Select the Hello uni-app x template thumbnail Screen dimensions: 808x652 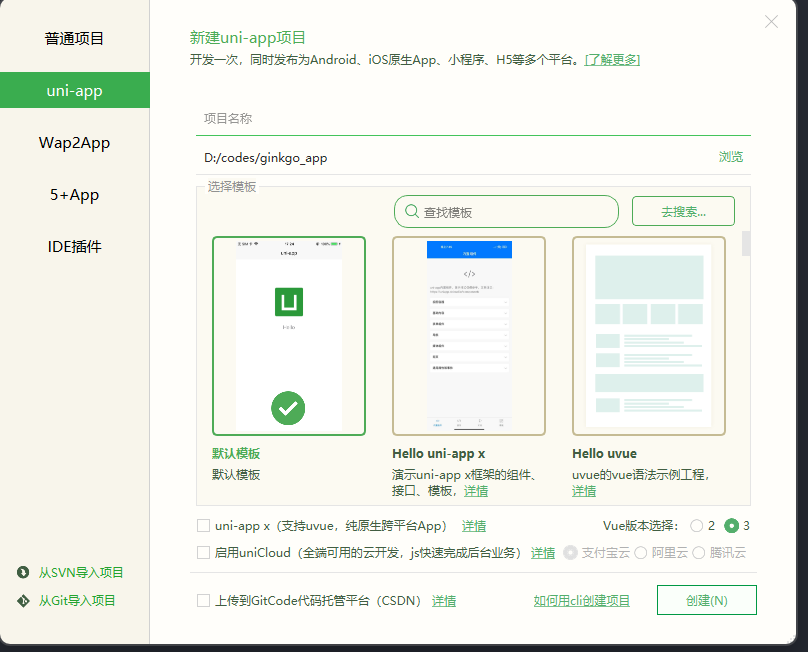tap(468, 336)
